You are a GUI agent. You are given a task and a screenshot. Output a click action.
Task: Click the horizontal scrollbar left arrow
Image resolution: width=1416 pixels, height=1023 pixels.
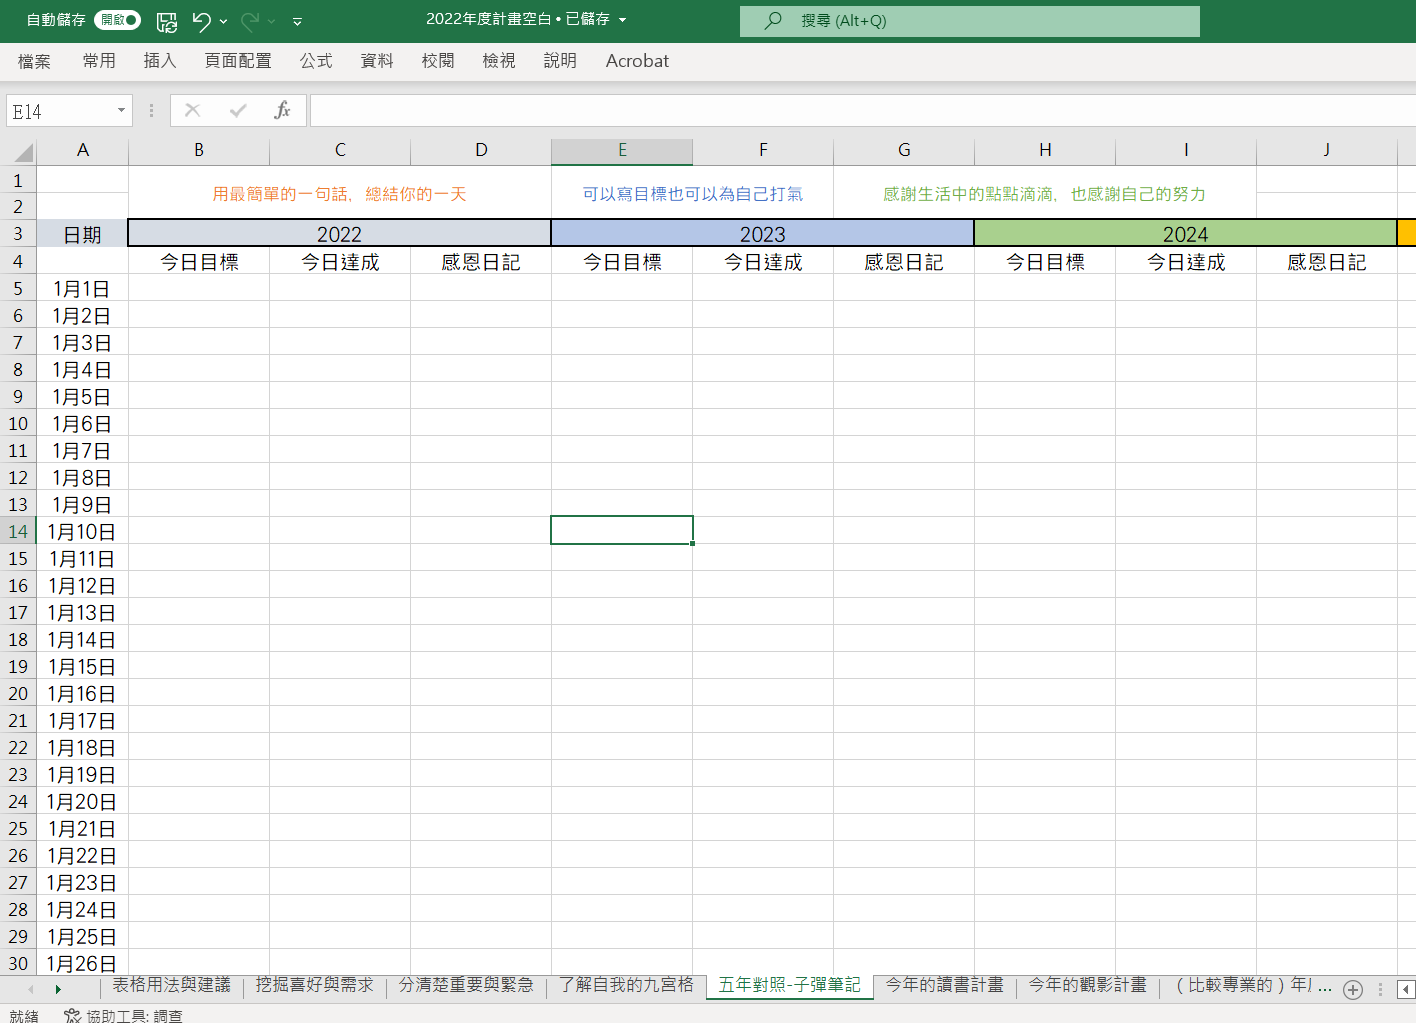[x=1406, y=989]
